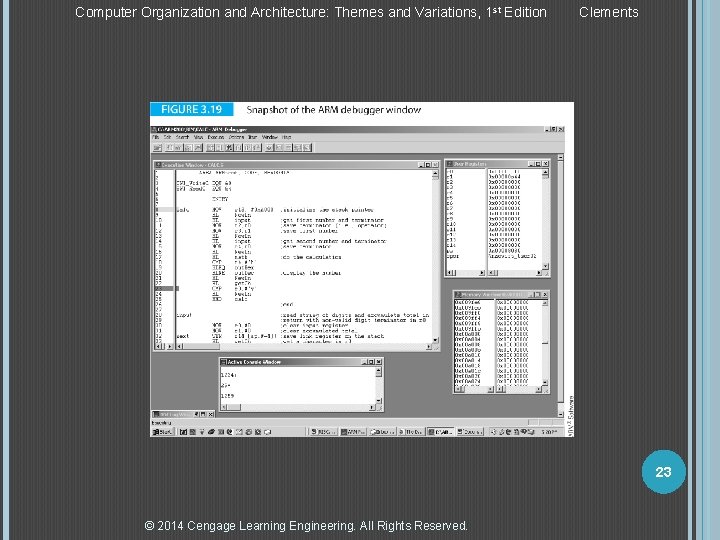This screenshot has height=540, width=720.
Task: Click the down arrow of the Execution Window's vertical scrollbar
Action: (435, 340)
